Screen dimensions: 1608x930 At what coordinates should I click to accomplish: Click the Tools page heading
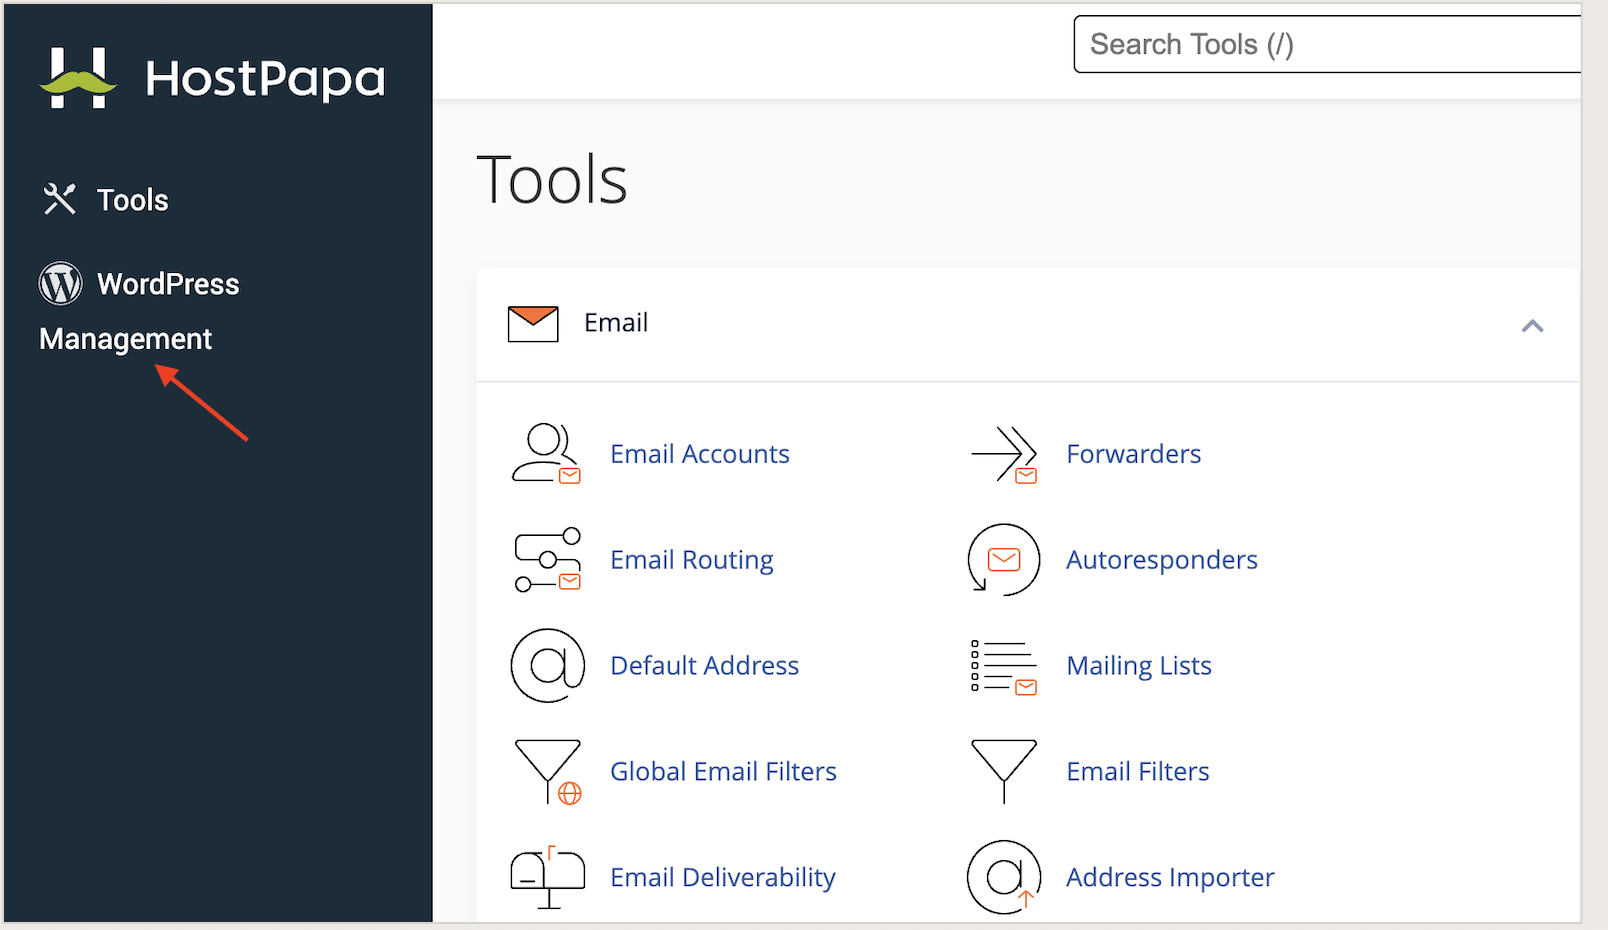tap(552, 180)
